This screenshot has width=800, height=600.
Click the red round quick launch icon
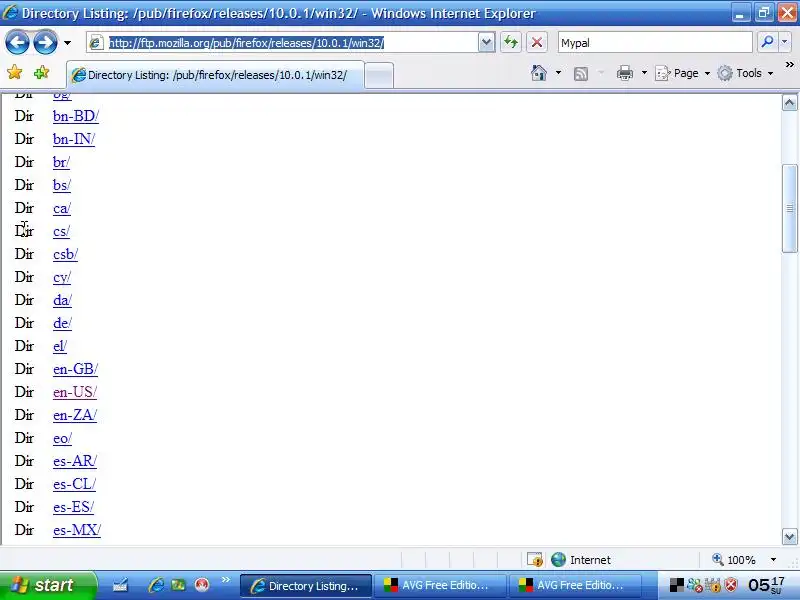[x=202, y=585]
